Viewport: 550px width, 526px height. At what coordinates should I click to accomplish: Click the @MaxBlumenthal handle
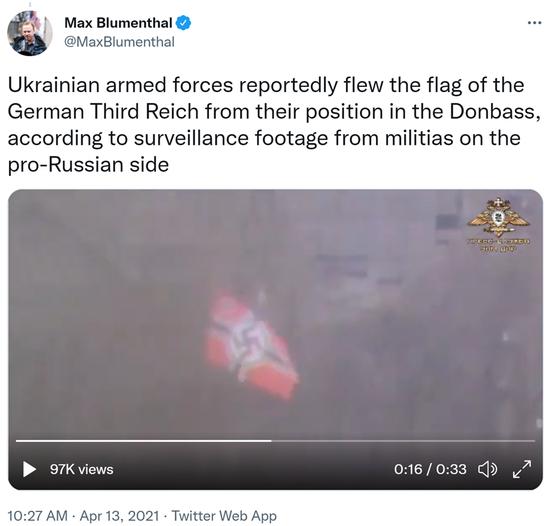(119, 42)
